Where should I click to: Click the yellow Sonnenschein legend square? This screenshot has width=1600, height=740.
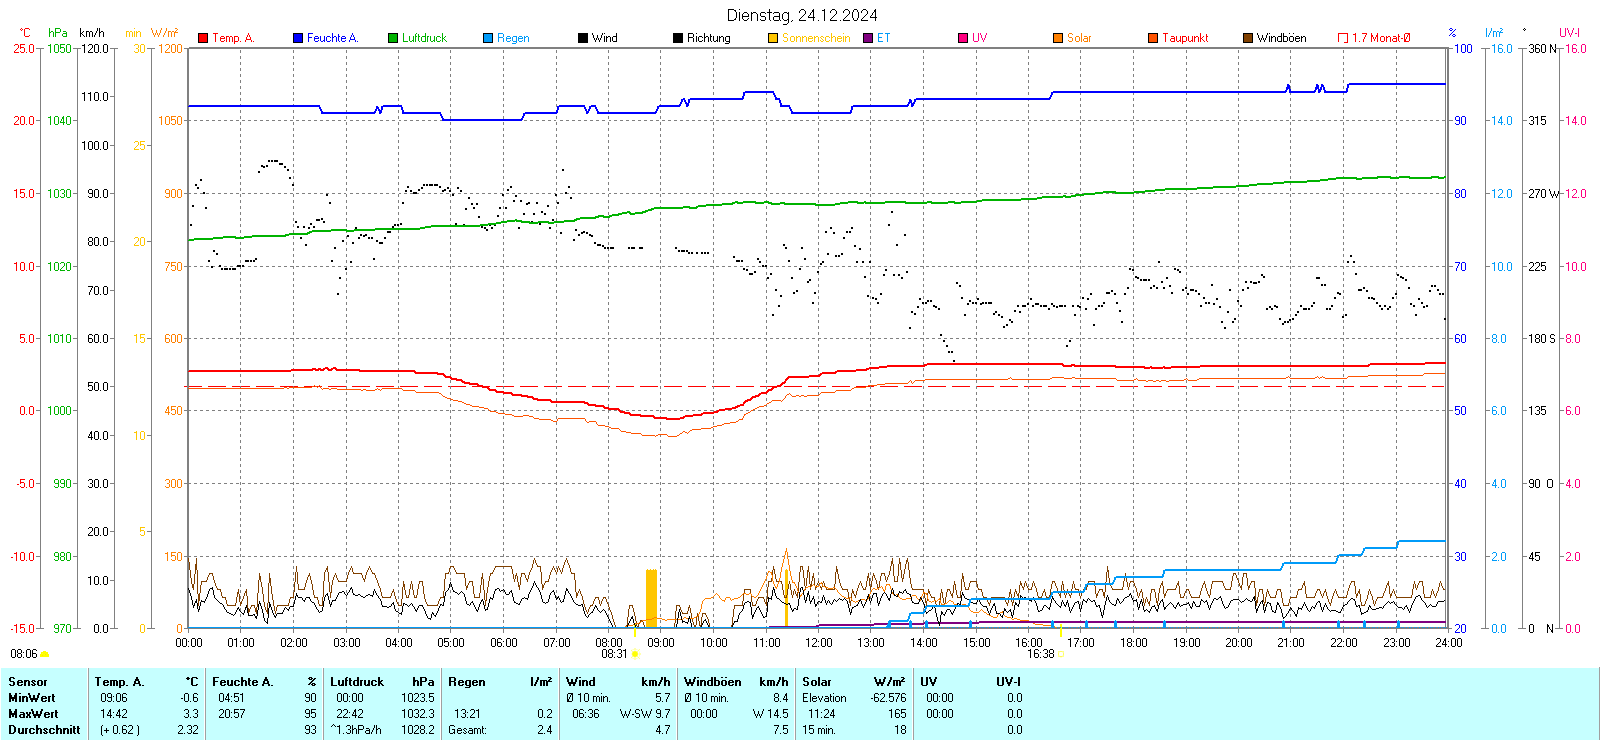[x=773, y=38]
